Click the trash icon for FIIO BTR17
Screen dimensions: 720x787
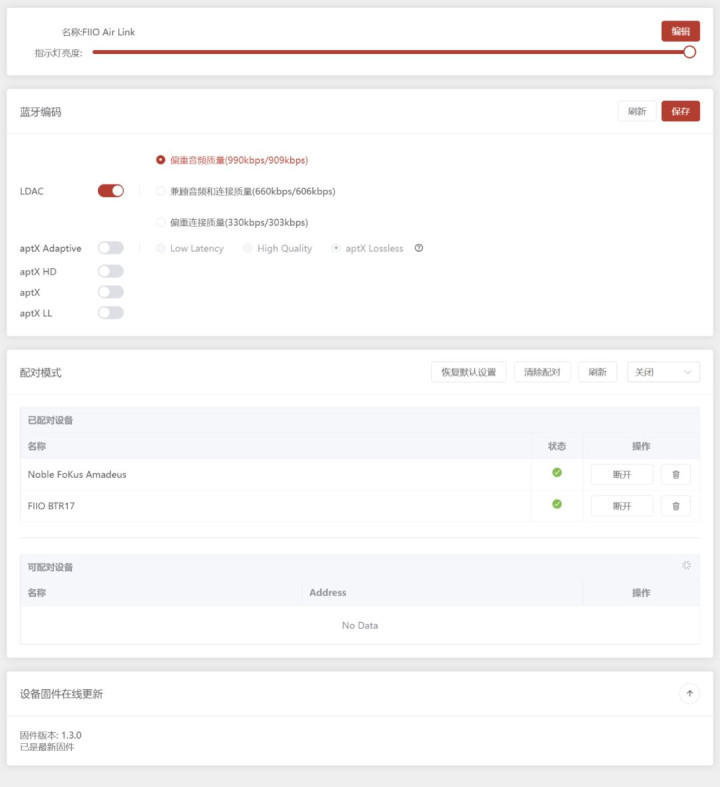(x=675, y=506)
